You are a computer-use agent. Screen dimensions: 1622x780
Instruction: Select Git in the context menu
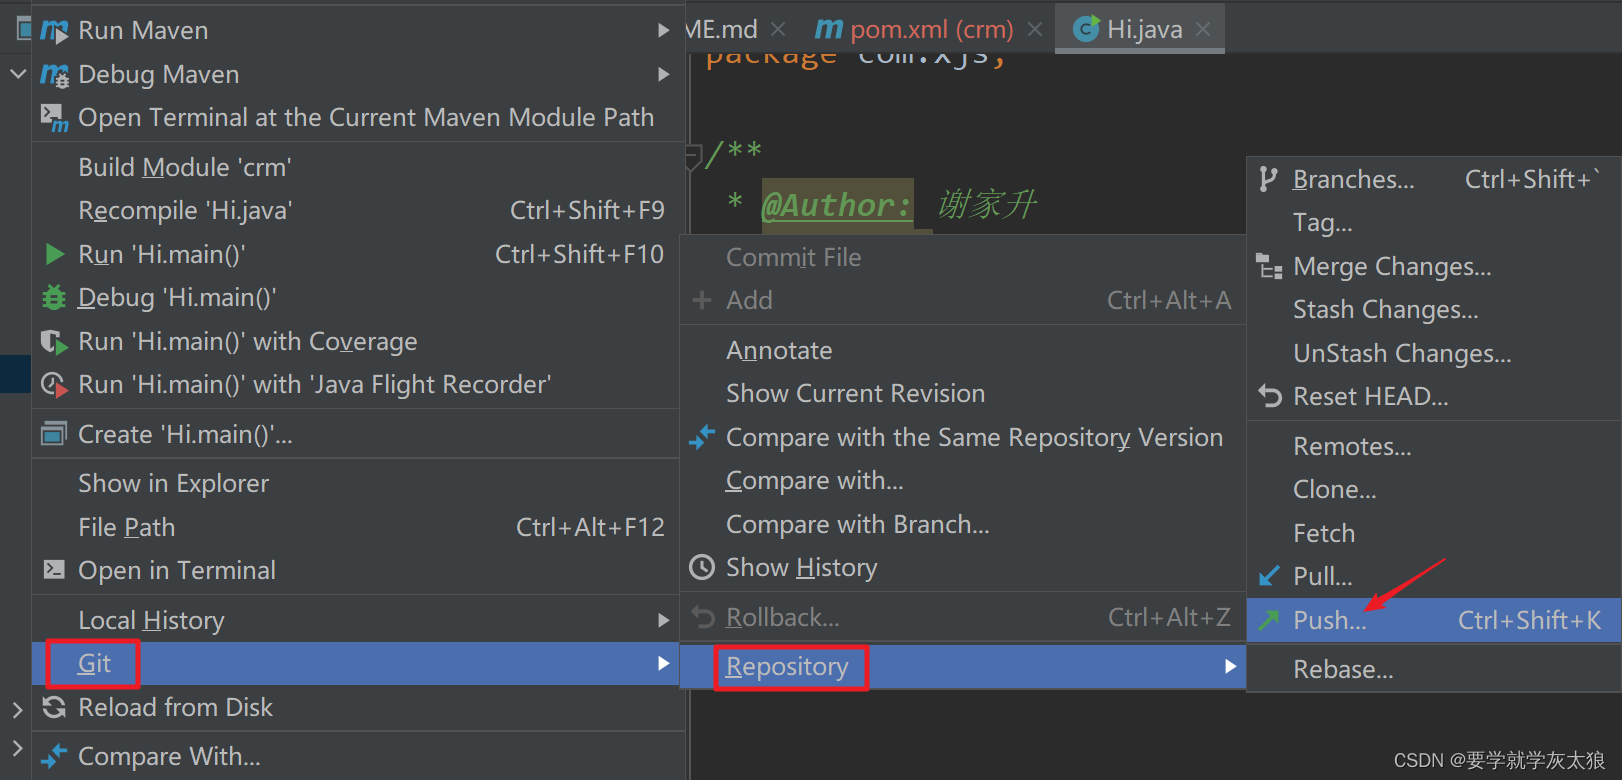[355, 663]
